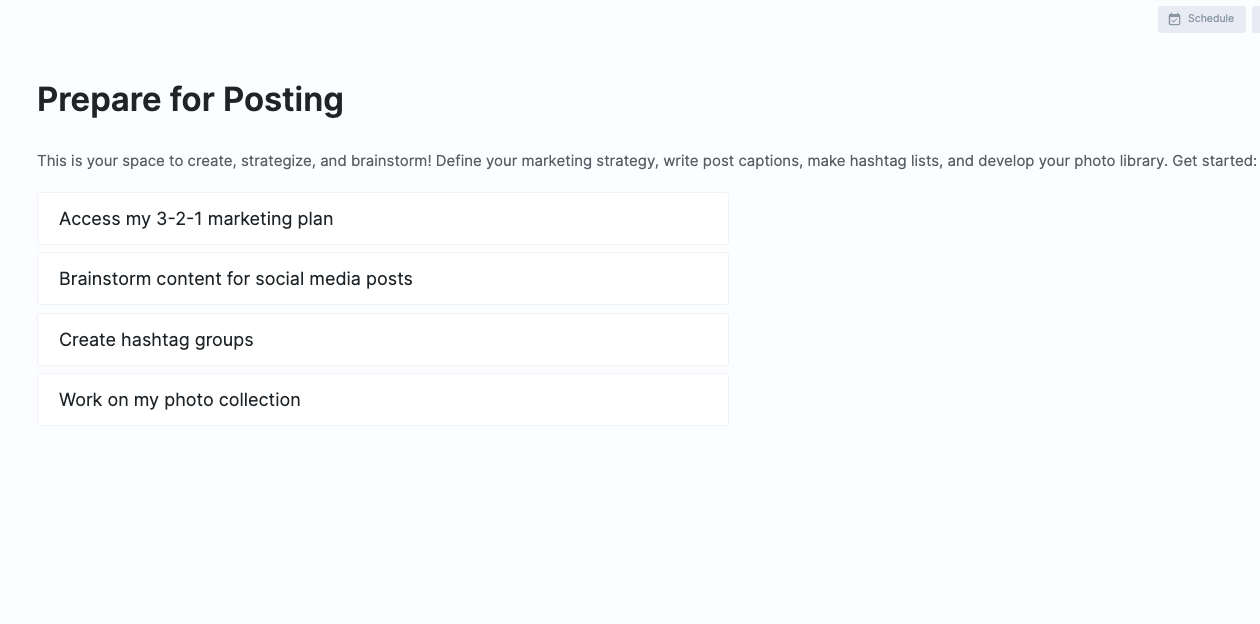Image resolution: width=1260 pixels, height=624 pixels.
Task: Open Access my 3-2-1 marketing plan
Action: (383, 218)
